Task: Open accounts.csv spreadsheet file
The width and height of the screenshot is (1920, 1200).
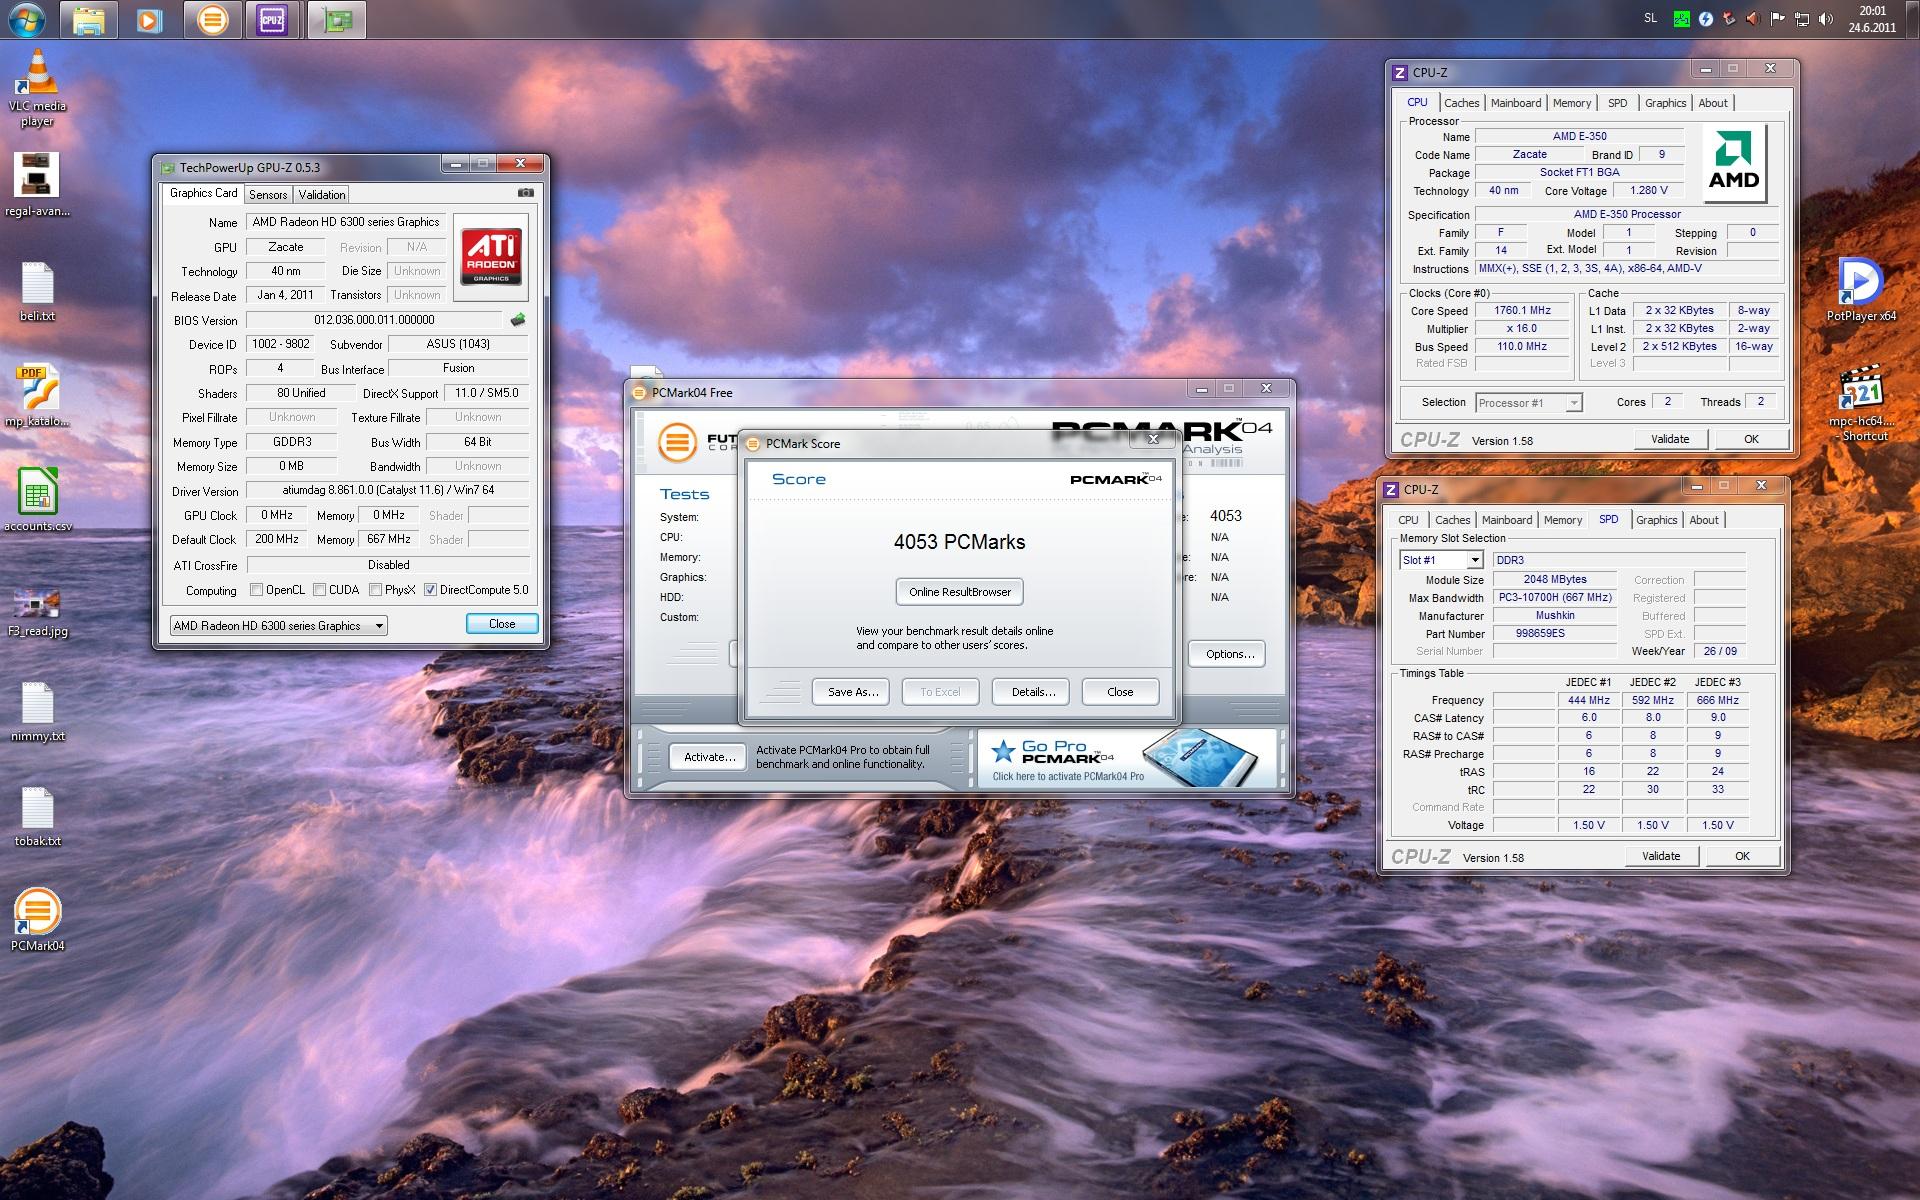Action: click(37, 501)
